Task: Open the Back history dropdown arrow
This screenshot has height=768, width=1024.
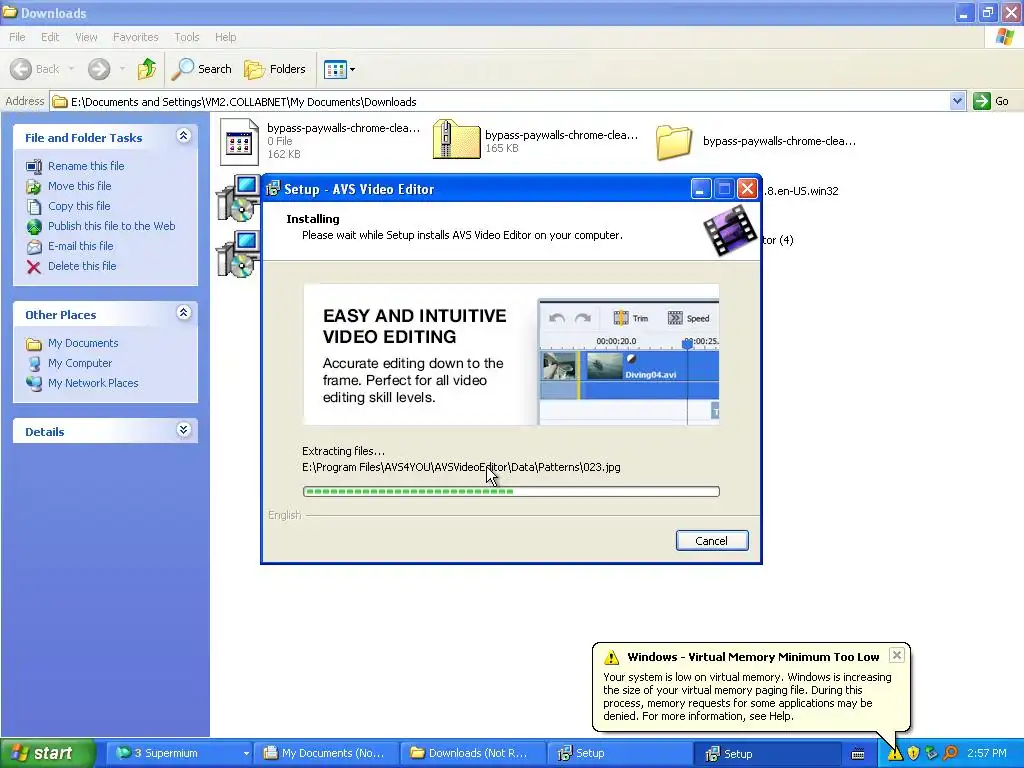Action: pos(71,69)
